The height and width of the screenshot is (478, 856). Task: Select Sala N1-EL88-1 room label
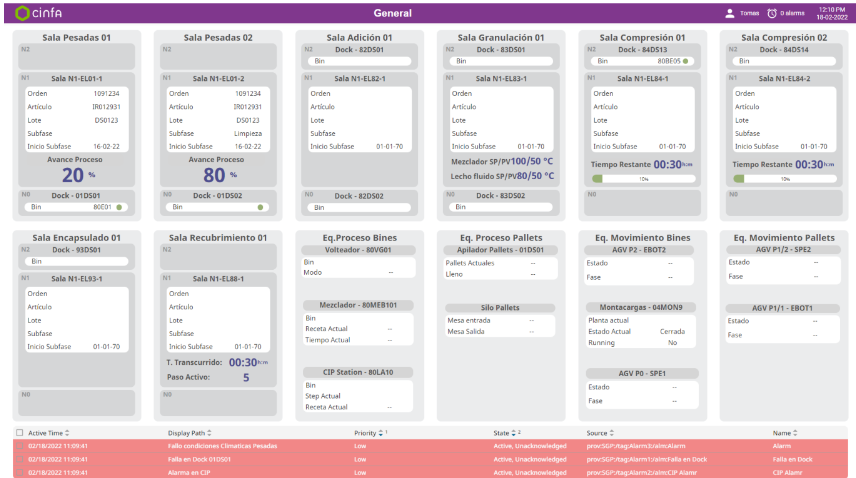point(218,279)
